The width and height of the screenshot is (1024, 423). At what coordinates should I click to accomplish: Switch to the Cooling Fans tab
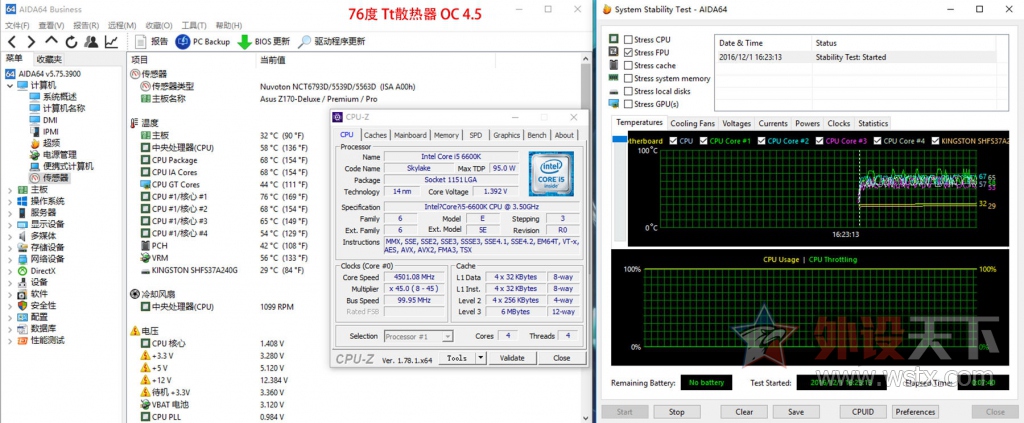692,123
